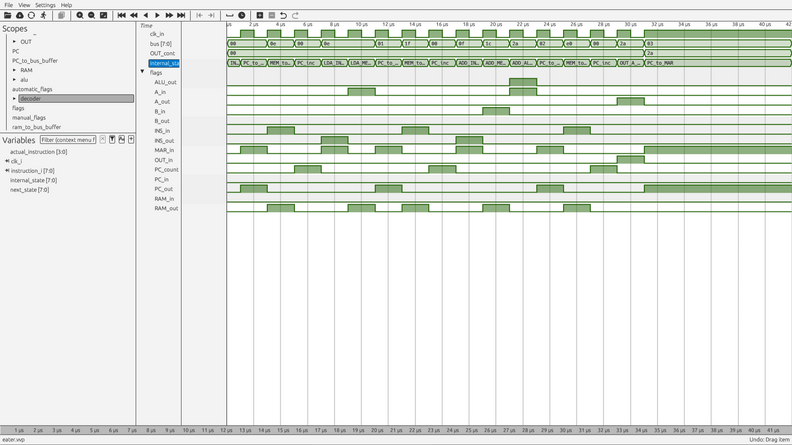Select the decoder scope
The height and width of the screenshot is (445, 792).
(x=76, y=98)
